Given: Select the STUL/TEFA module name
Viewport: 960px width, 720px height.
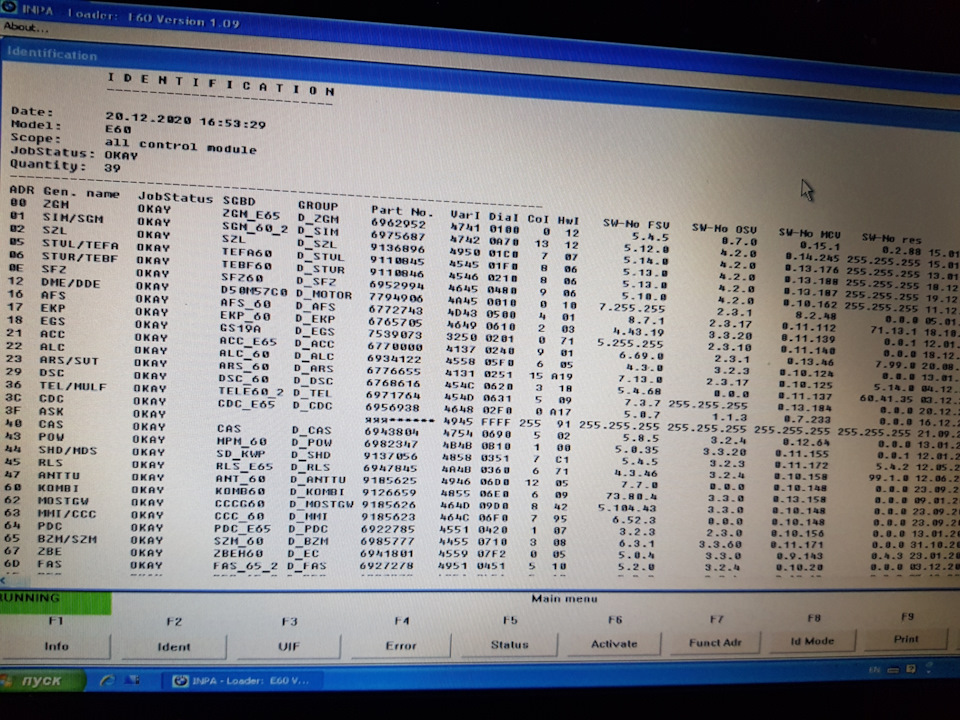Looking at the screenshot, I should pyautogui.click(x=80, y=245).
